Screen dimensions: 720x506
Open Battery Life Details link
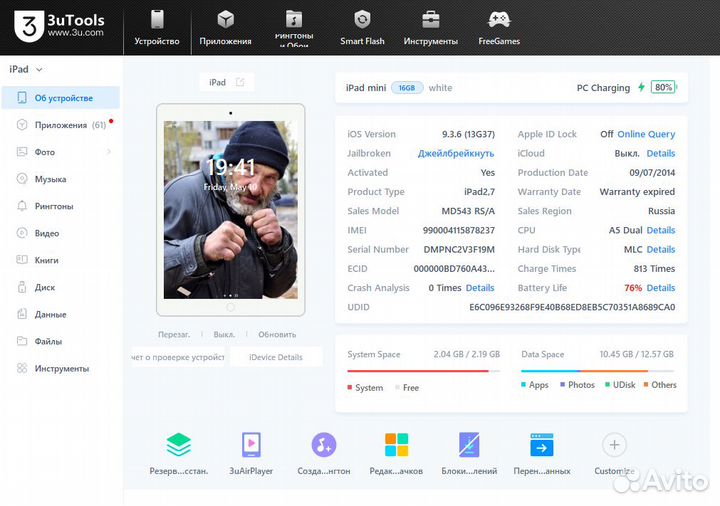661,288
